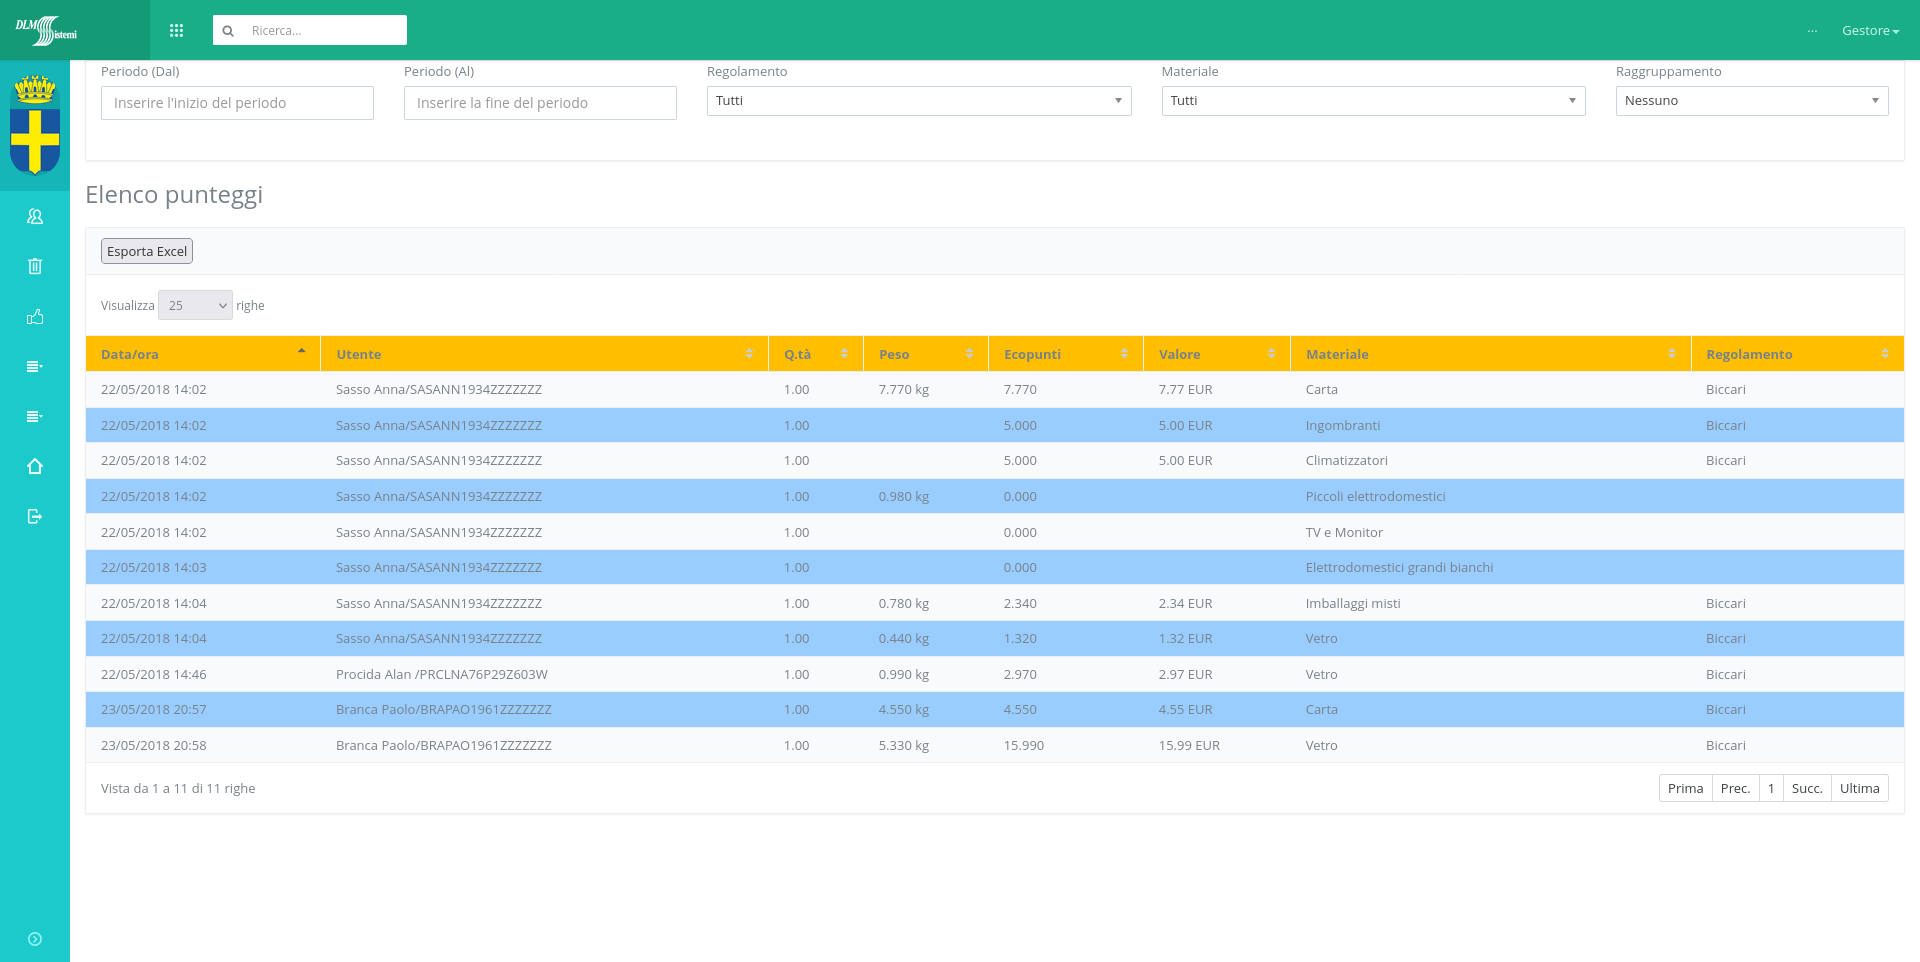Open the Gestore user menu
The width and height of the screenshot is (1920, 962).
point(1869,31)
